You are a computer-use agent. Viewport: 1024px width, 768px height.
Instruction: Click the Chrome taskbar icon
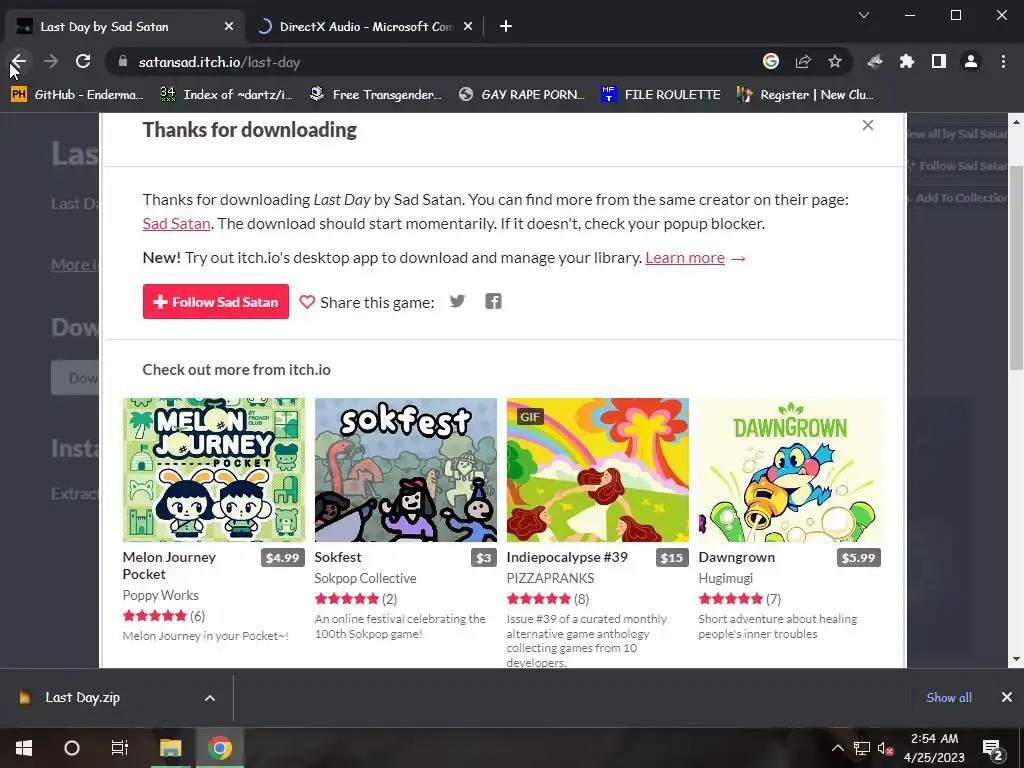click(x=220, y=748)
